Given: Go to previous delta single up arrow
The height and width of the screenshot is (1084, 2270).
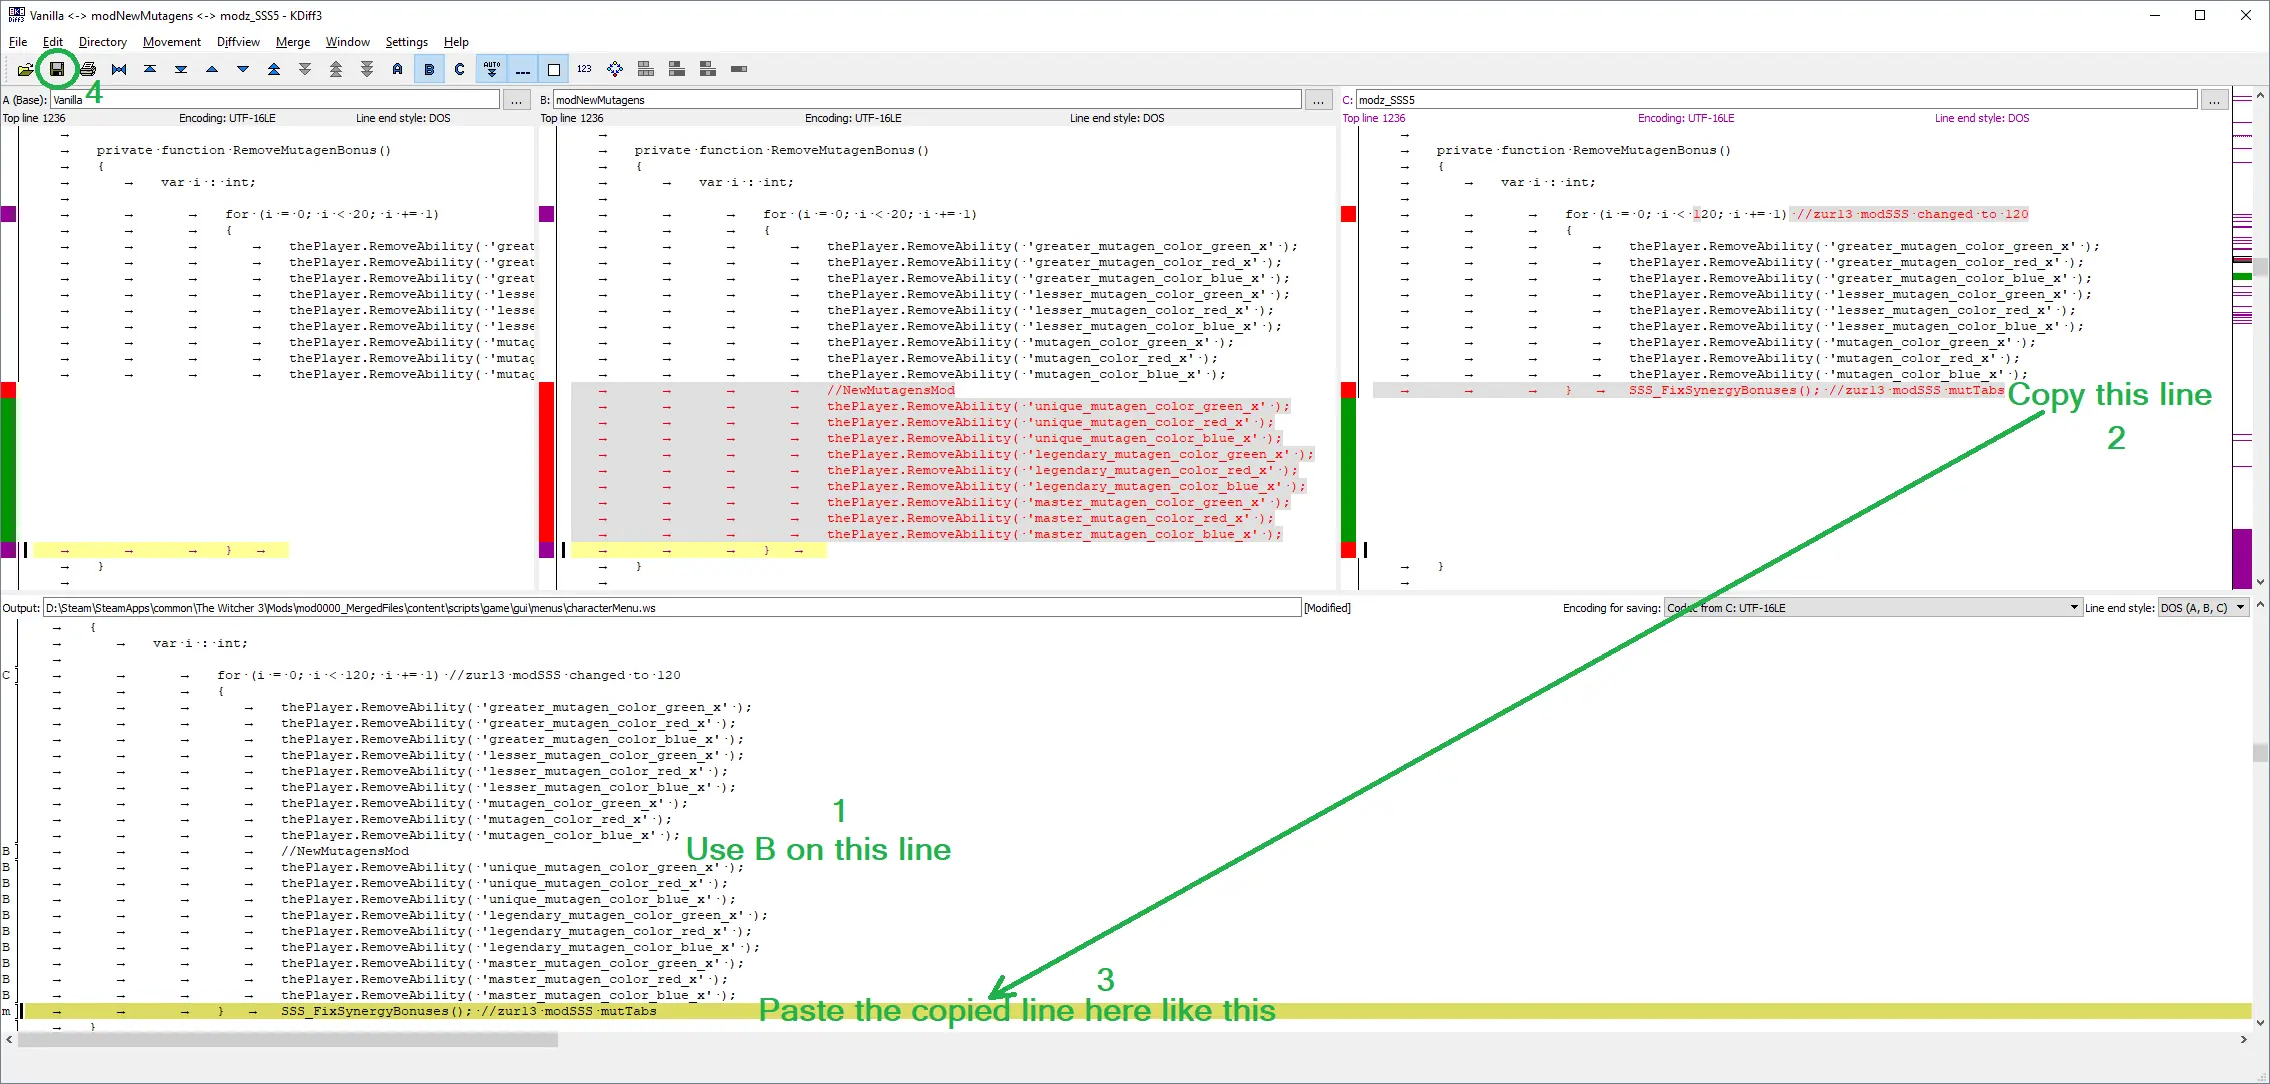Looking at the screenshot, I should [x=212, y=69].
